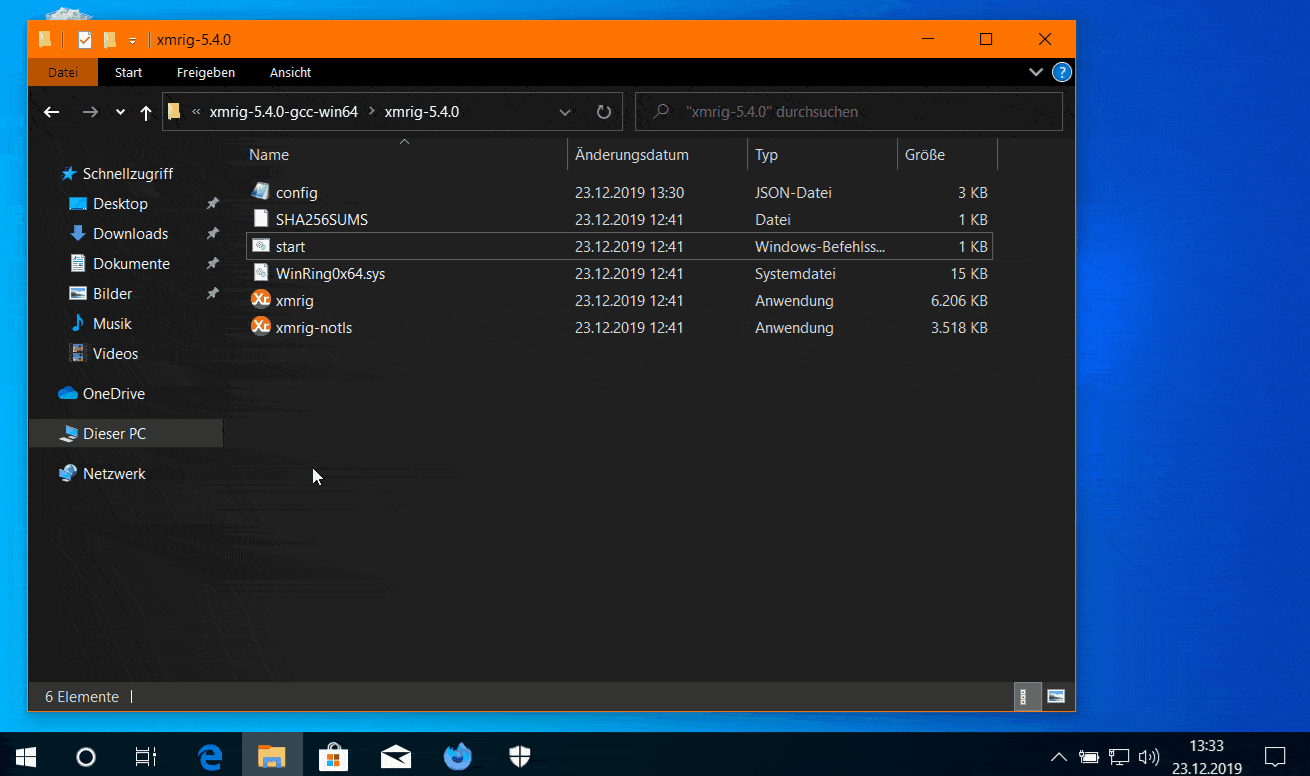Open OneDrive in the navigation pane
The height and width of the screenshot is (776, 1310).
tap(113, 393)
